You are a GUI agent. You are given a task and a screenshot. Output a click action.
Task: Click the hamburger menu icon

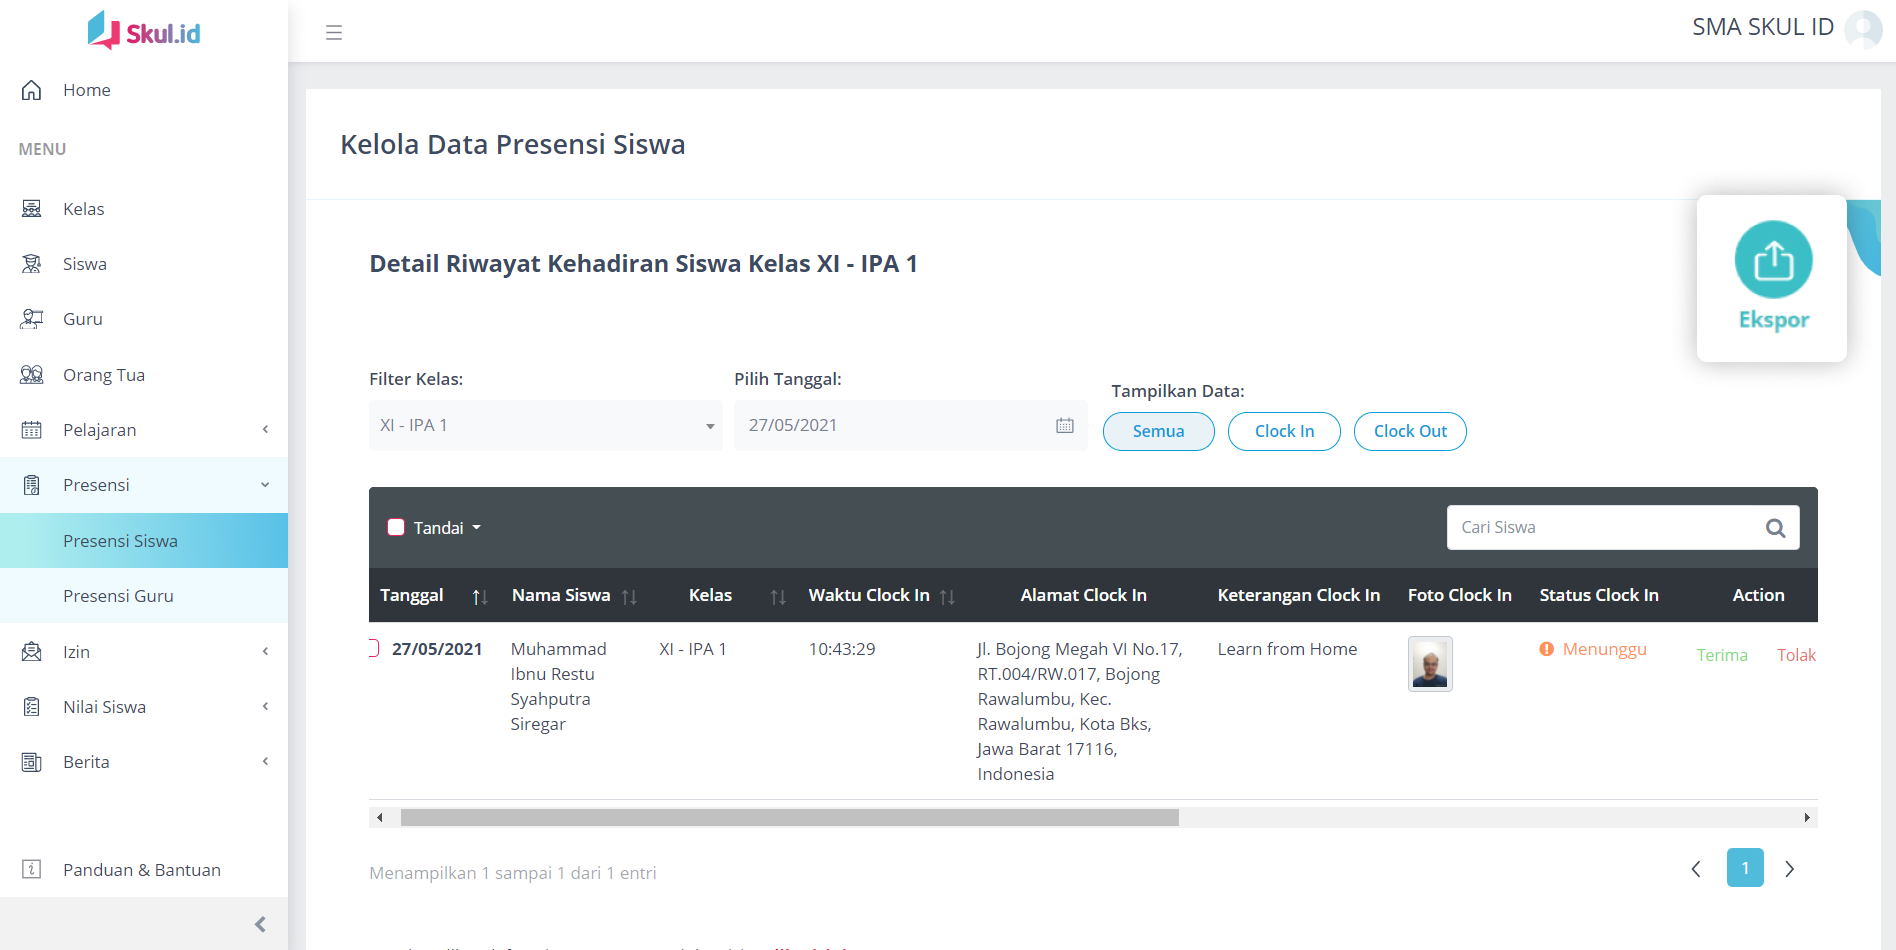coord(334,33)
